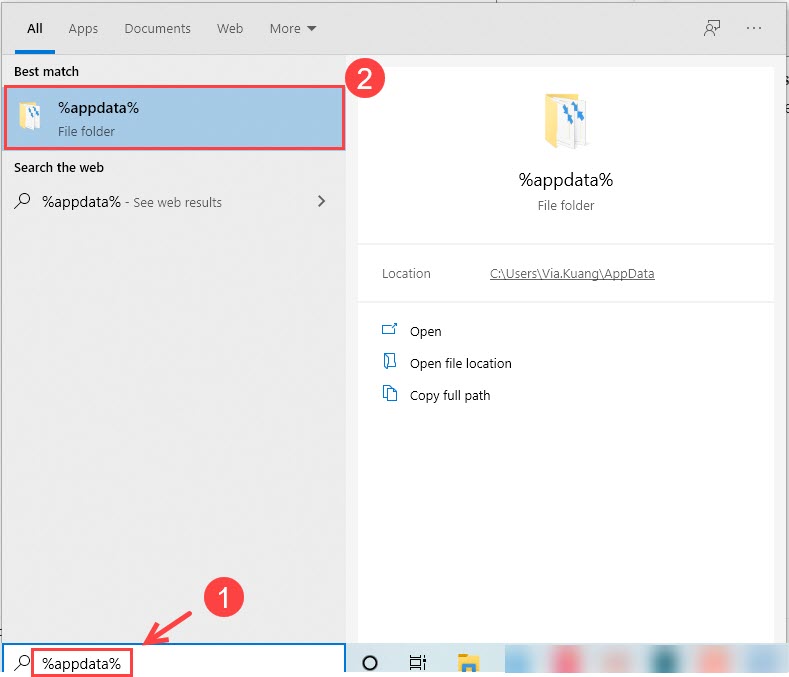789x677 pixels.
Task: Select the Web tab
Action: 230,29
